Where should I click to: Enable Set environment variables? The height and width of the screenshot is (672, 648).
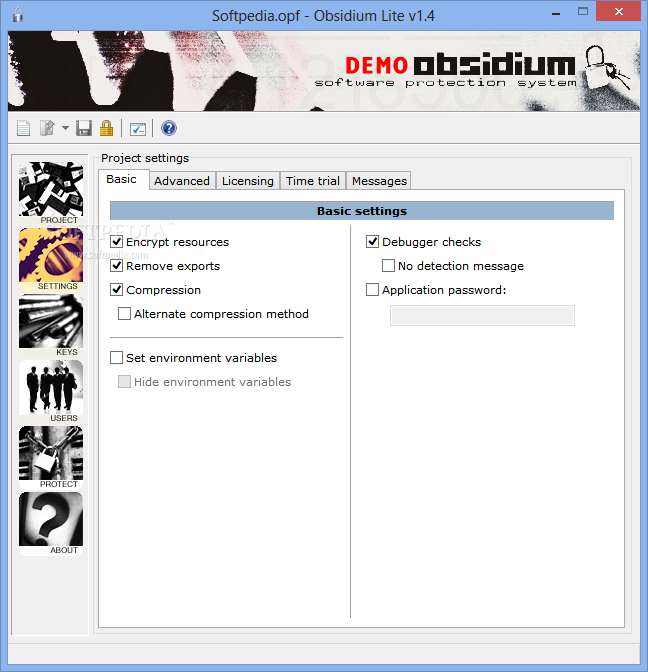[117, 357]
